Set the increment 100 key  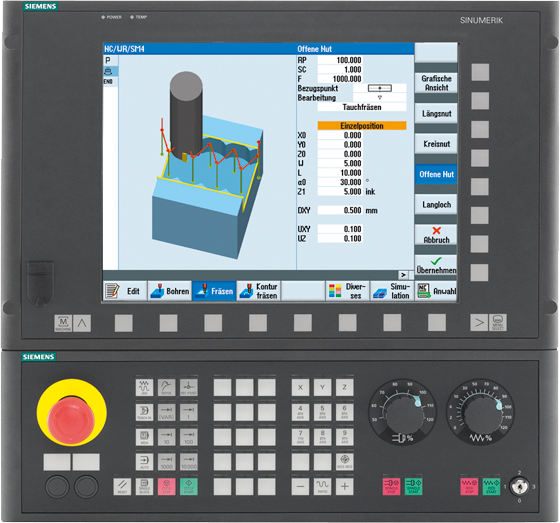click(189, 437)
